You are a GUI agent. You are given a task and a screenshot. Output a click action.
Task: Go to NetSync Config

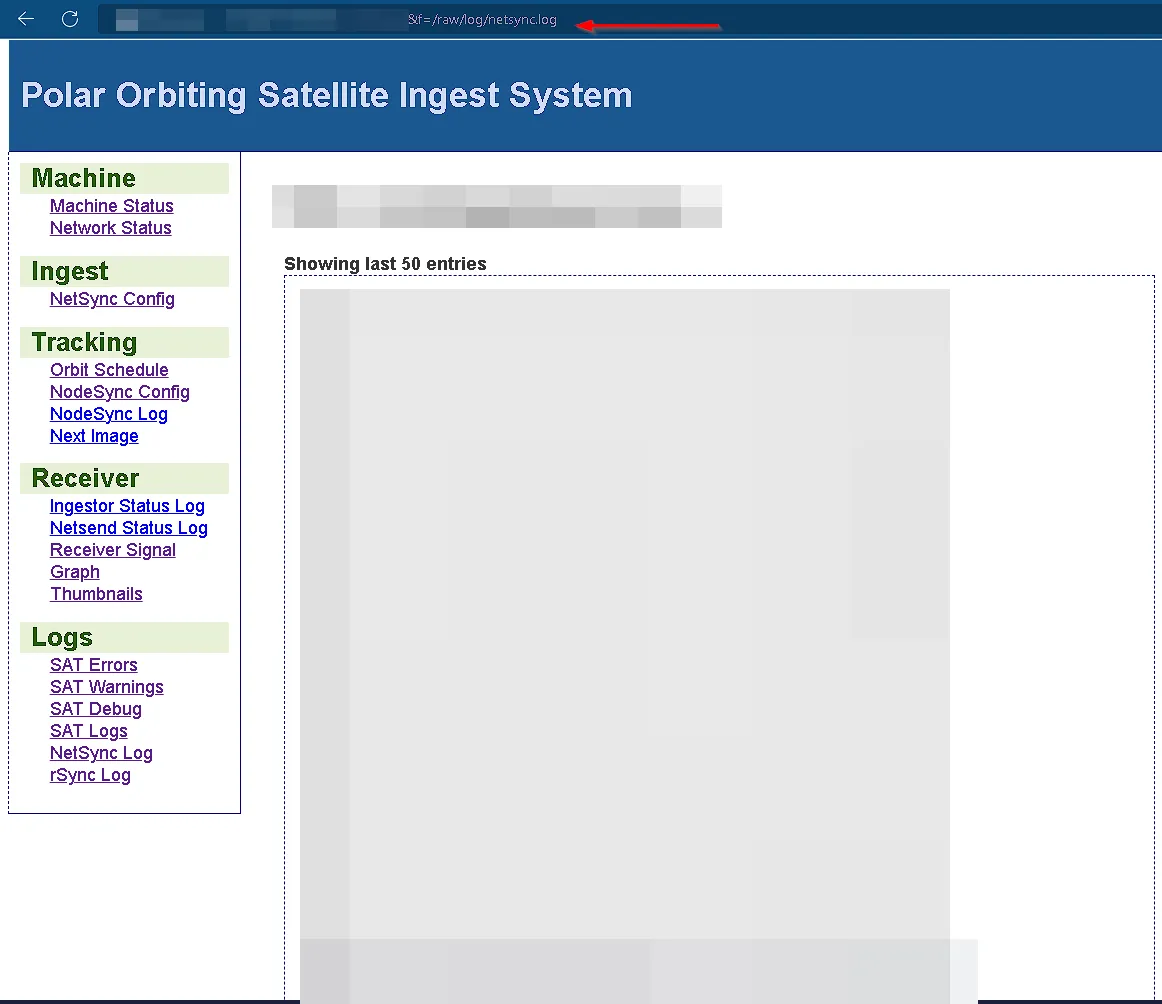click(x=112, y=299)
